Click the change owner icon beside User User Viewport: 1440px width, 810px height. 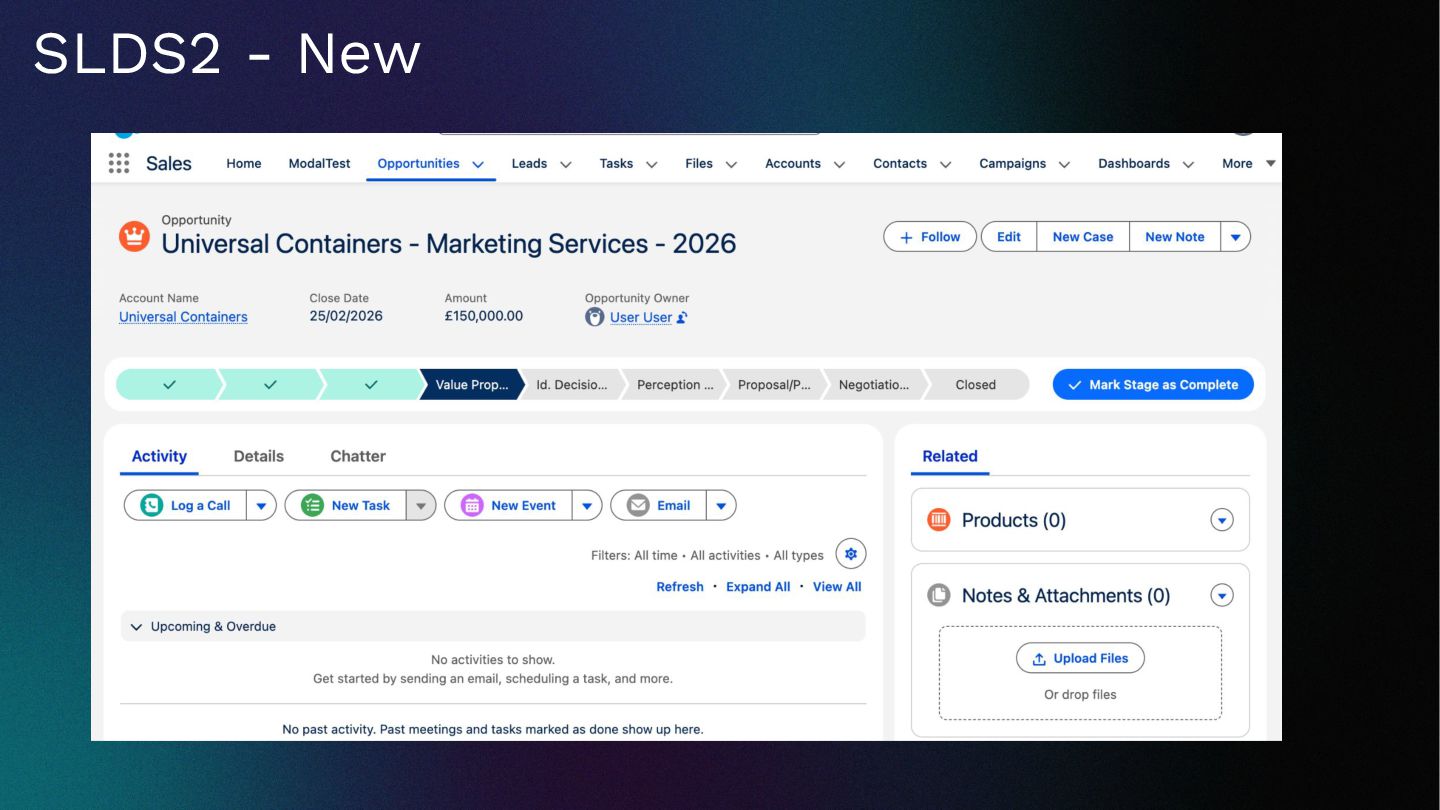(x=682, y=317)
